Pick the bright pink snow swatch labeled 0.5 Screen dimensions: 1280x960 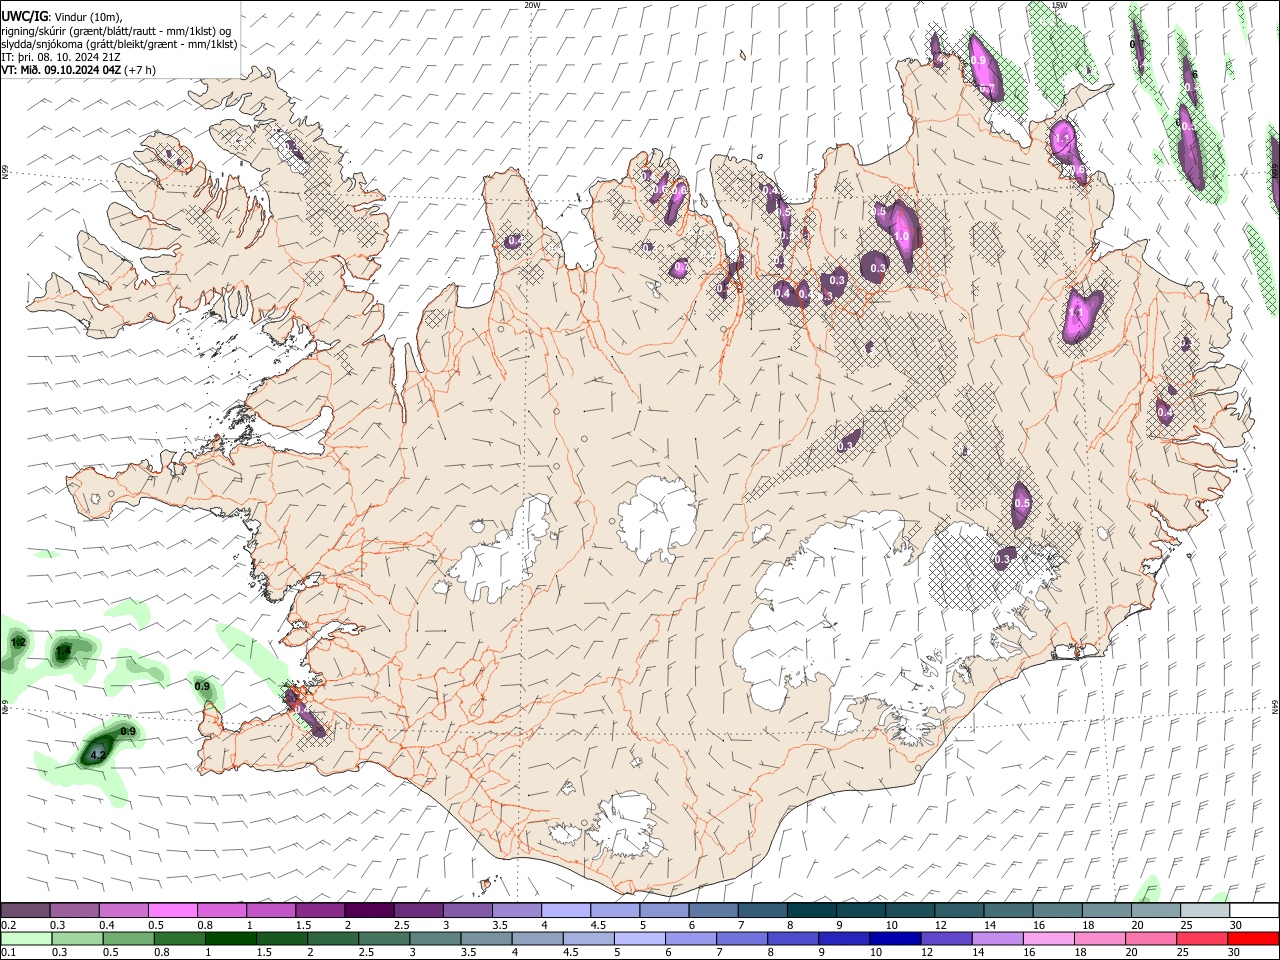point(173,910)
